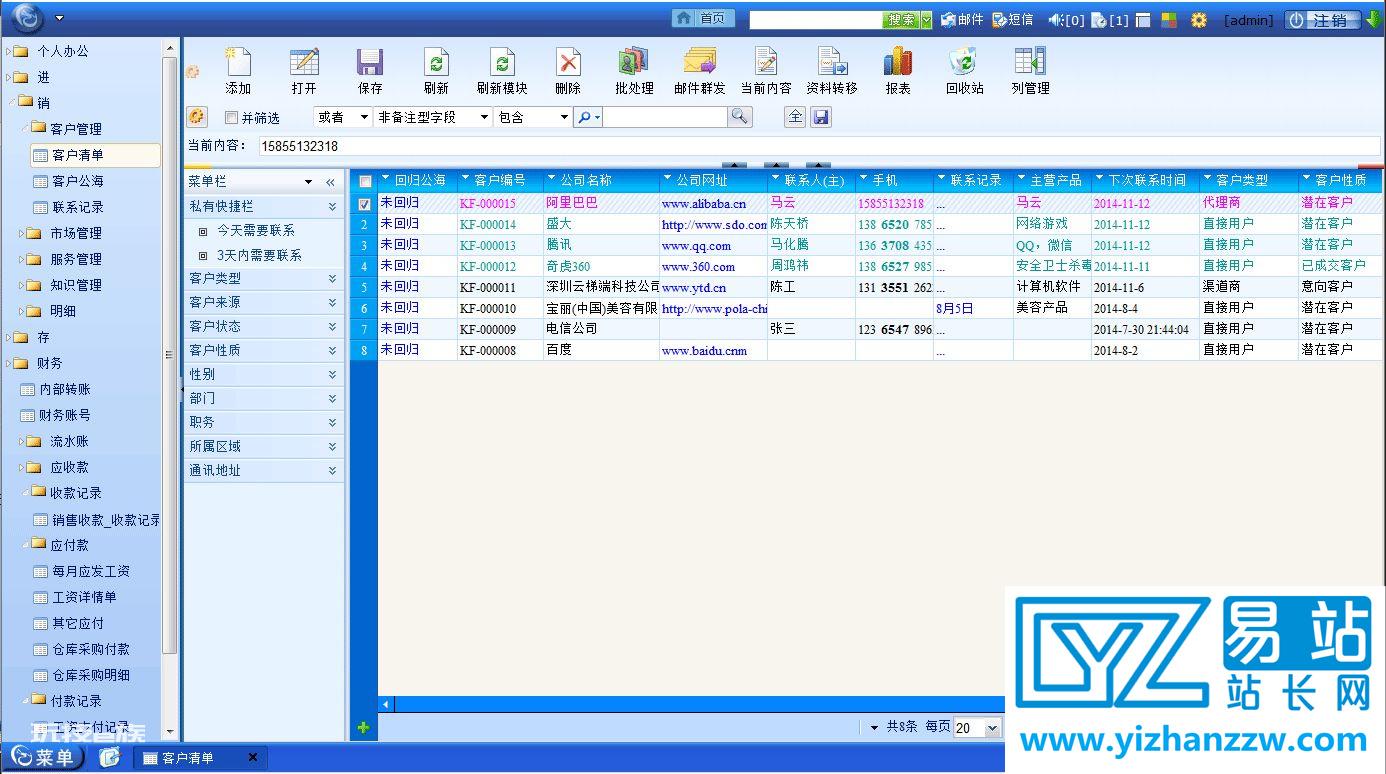This screenshot has height=774, width=1386.
Task: Click the gear icon left of 并筛选
Action: [x=197, y=117]
